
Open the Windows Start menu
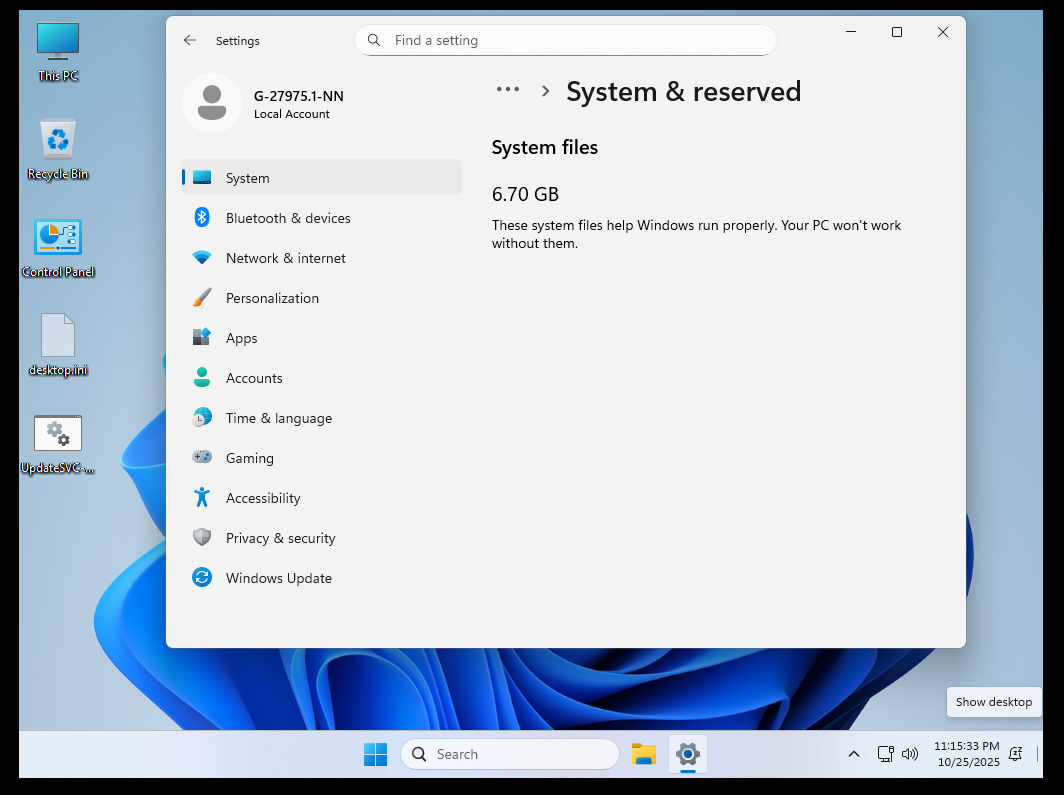coord(375,754)
